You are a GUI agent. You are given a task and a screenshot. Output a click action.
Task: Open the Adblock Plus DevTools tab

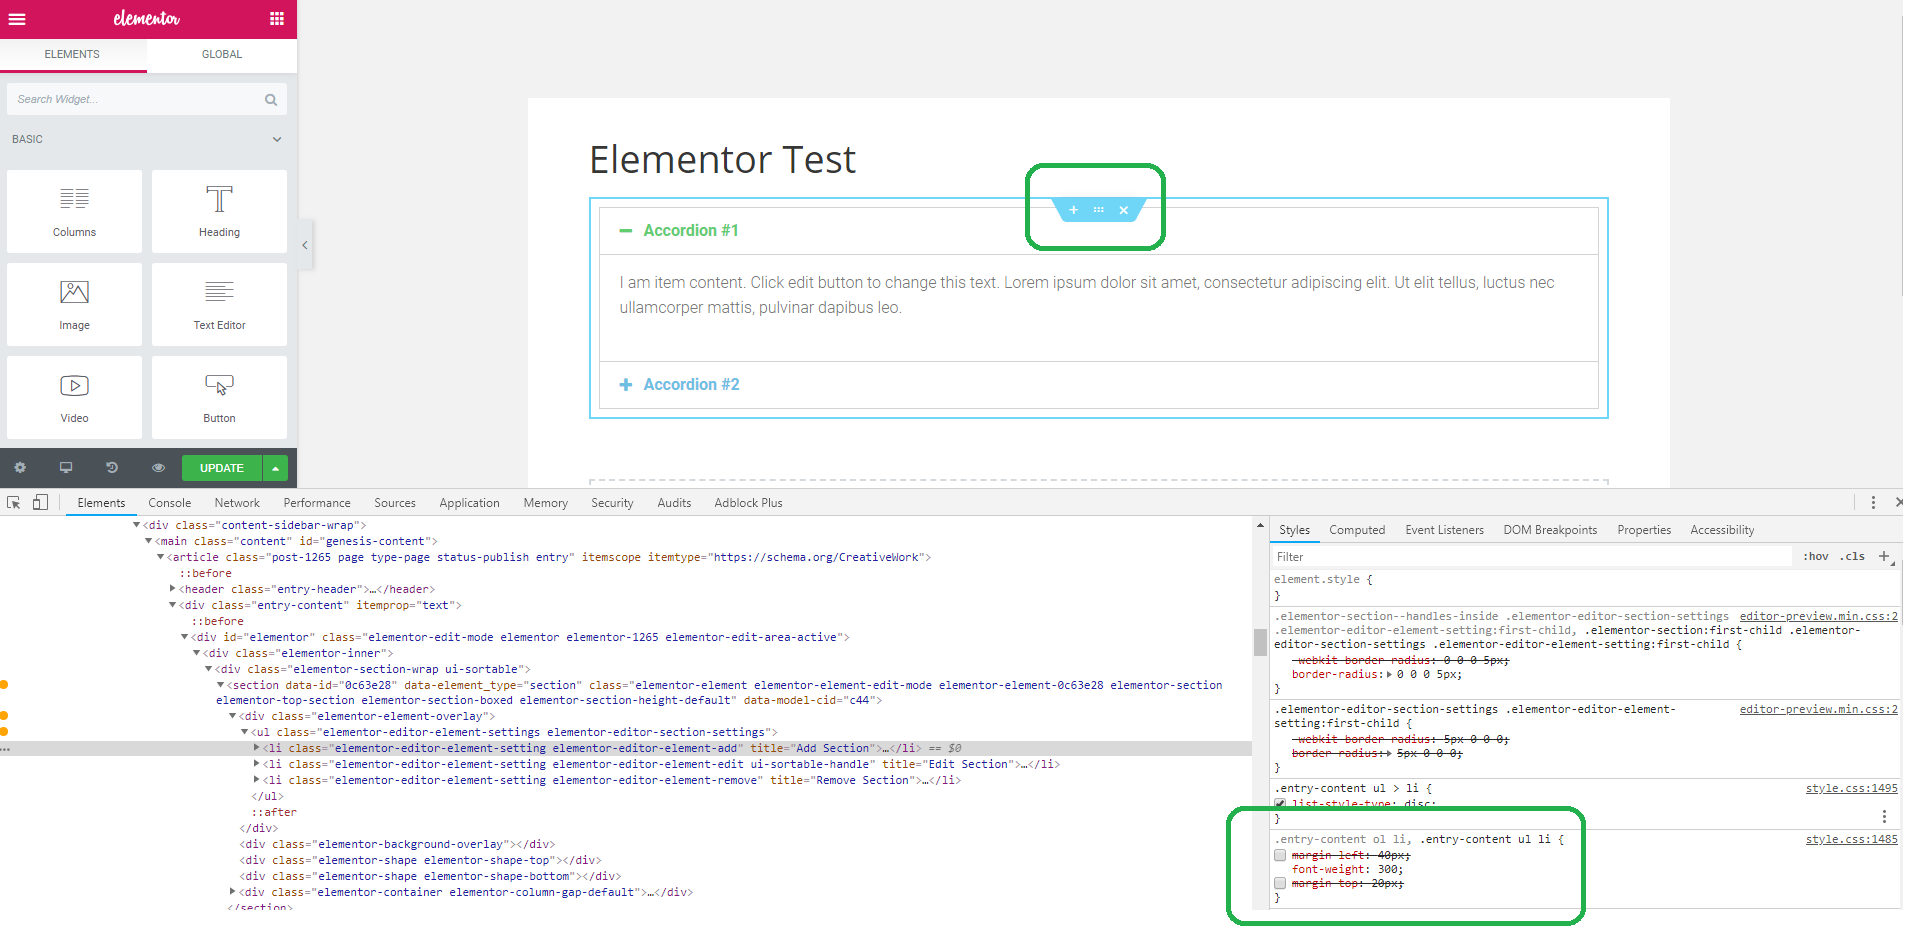(748, 503)
